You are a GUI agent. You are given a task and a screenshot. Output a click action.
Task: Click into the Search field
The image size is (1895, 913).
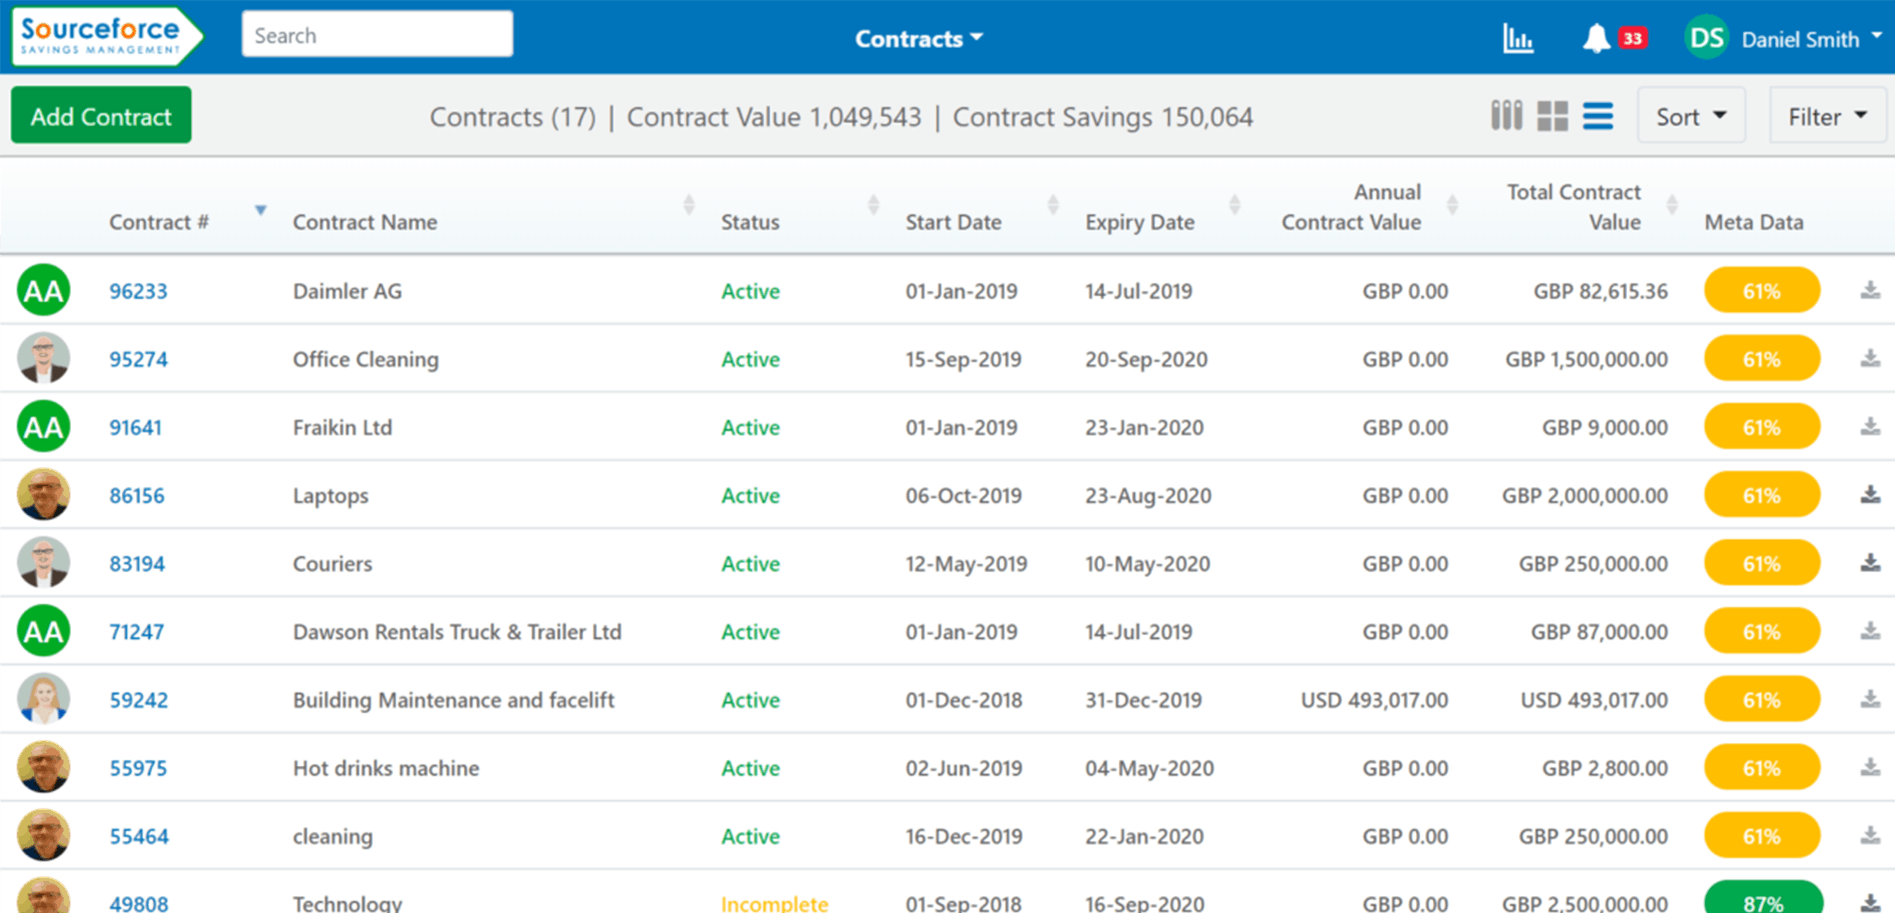(x=377, y=35)
